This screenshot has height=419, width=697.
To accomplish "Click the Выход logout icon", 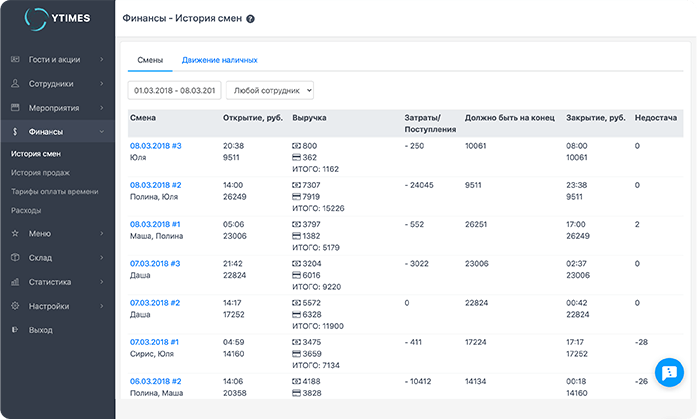I will point(15,330).
